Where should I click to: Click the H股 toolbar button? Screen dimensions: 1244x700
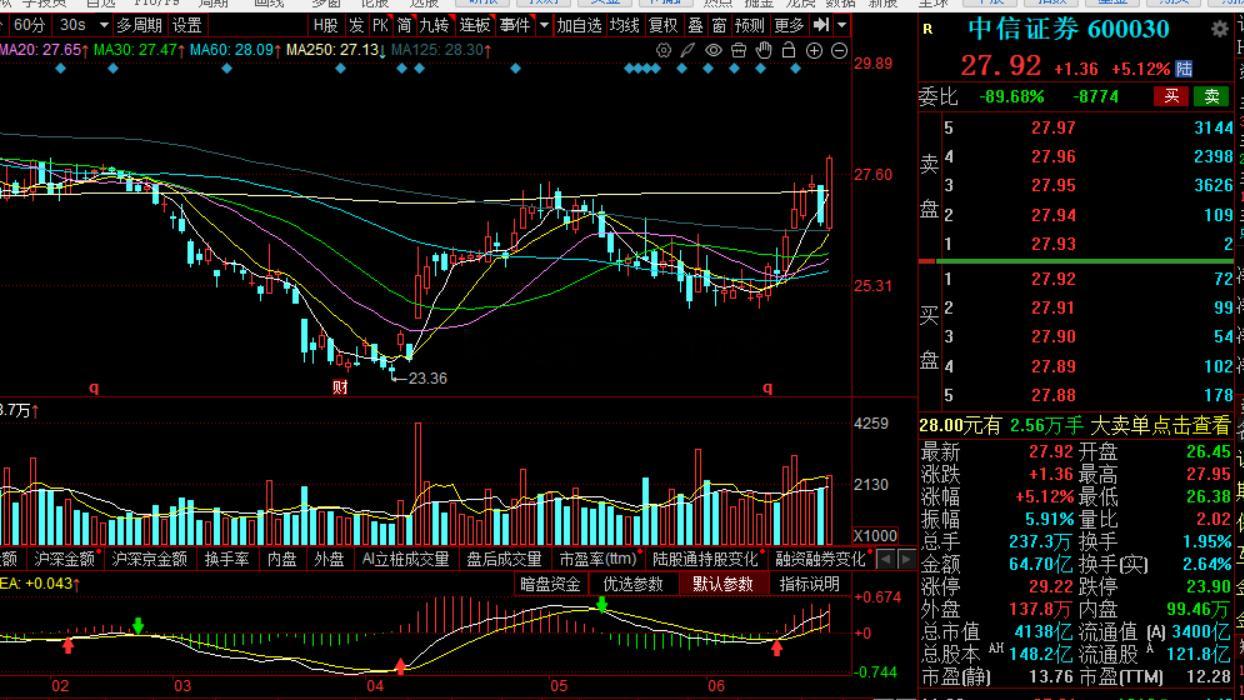[325, 25]
